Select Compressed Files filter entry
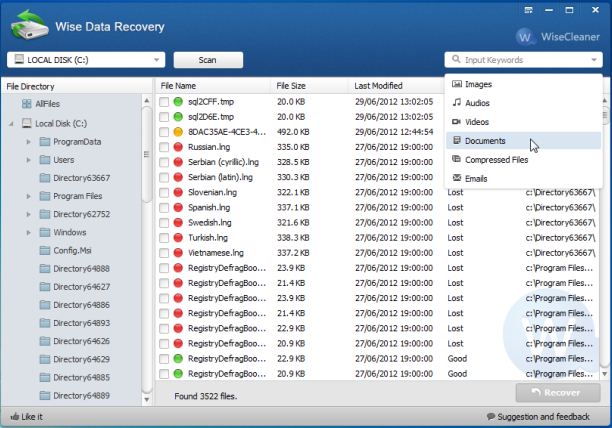 pos(523,160)
